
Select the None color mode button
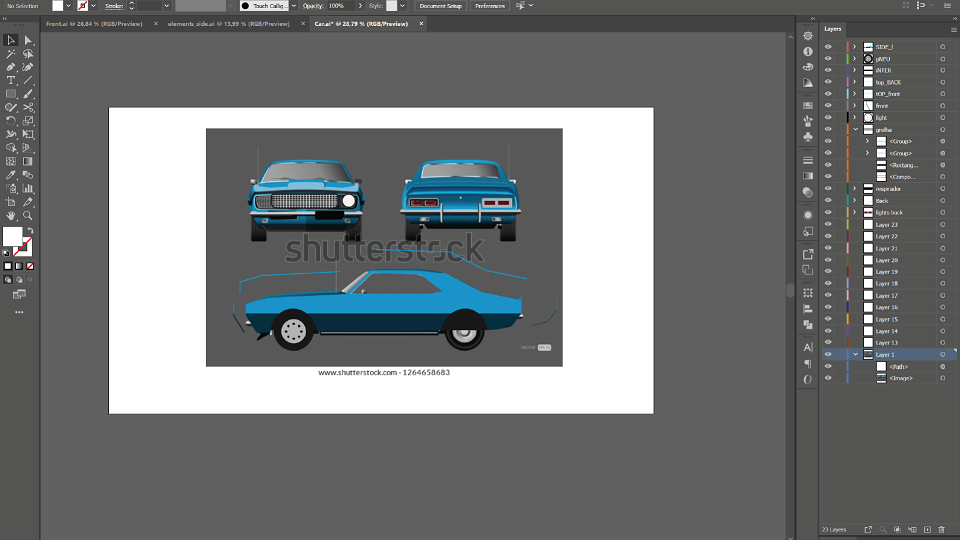[x=30, y=266]
